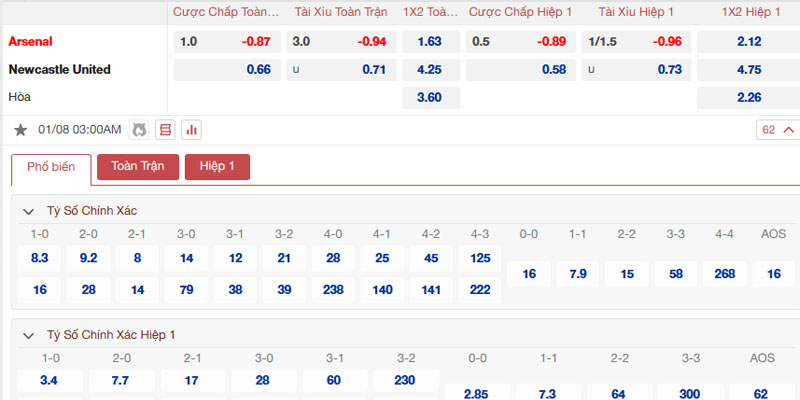Screen dimensions: 800x400
Task: Choose draw 1X2 odds 3.60
Action: (x=431, y=97)
